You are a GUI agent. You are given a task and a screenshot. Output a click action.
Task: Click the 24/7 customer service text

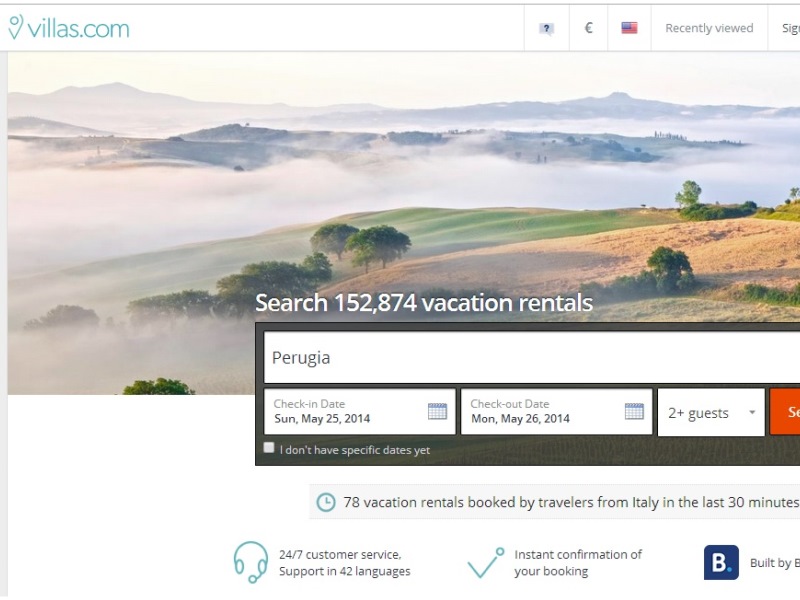tap(344, 563)
